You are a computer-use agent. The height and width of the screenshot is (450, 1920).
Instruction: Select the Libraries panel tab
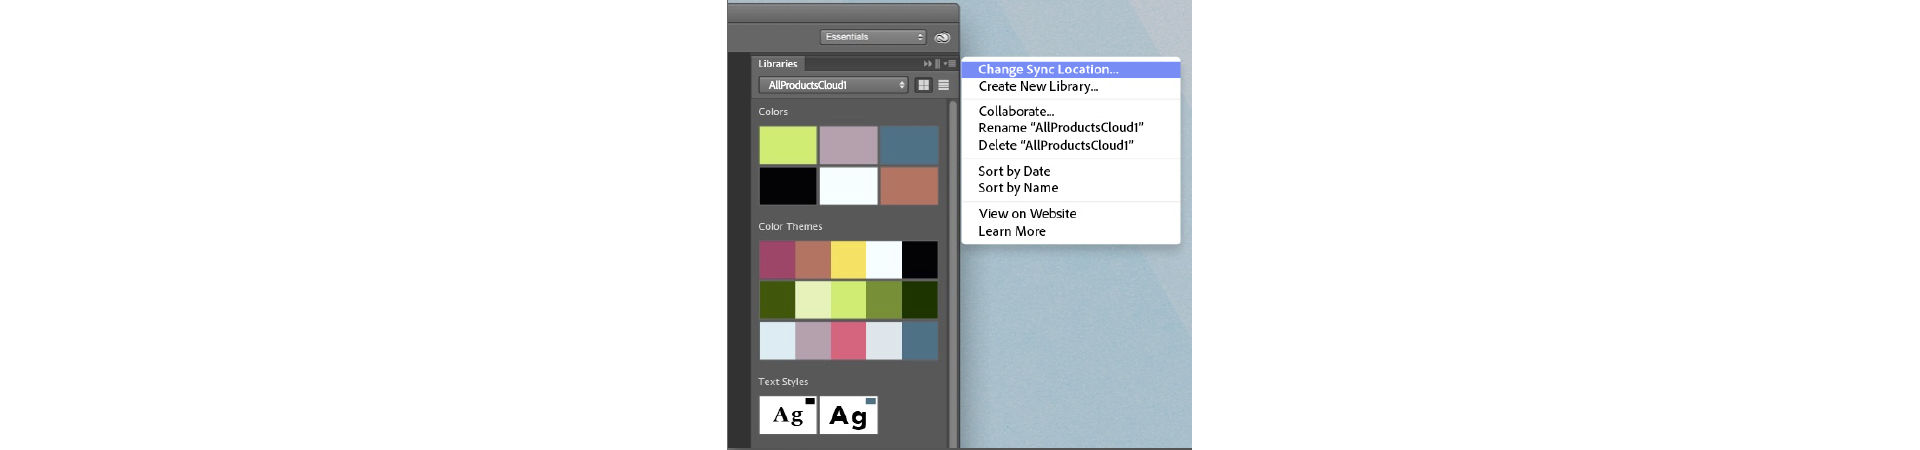[x=778, y=64]
